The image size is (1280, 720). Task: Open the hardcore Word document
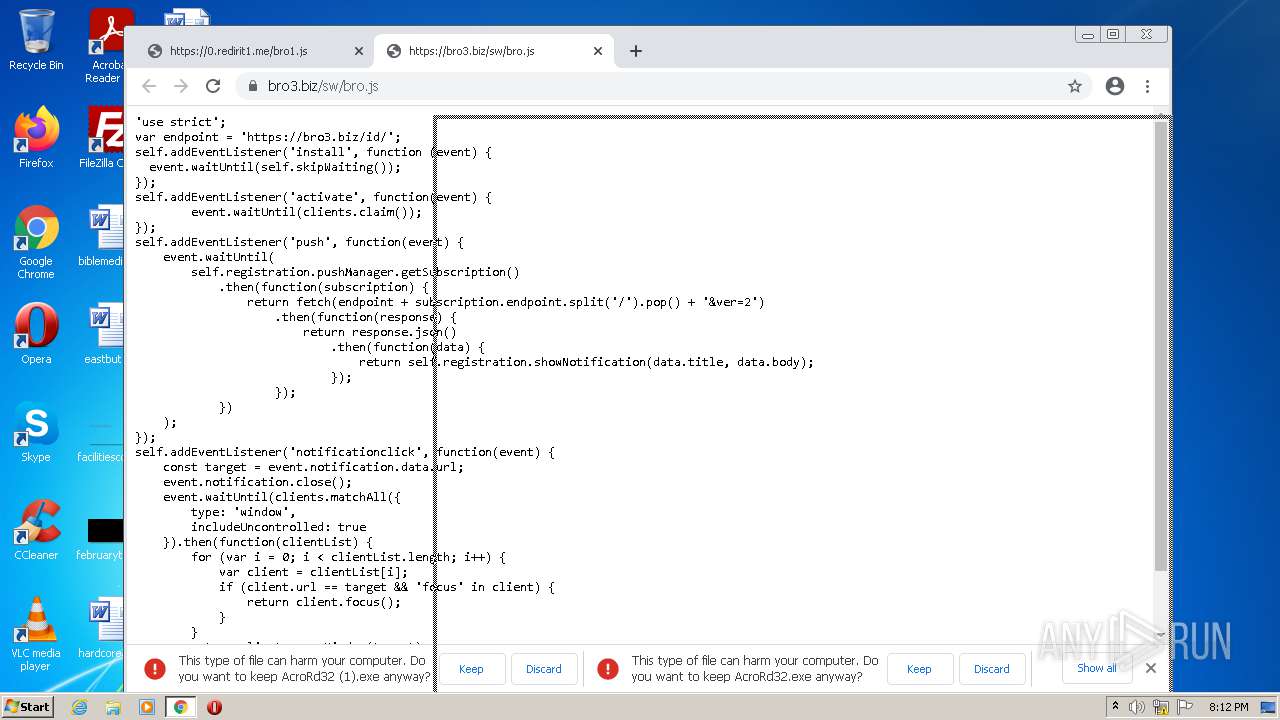point(102,628)
